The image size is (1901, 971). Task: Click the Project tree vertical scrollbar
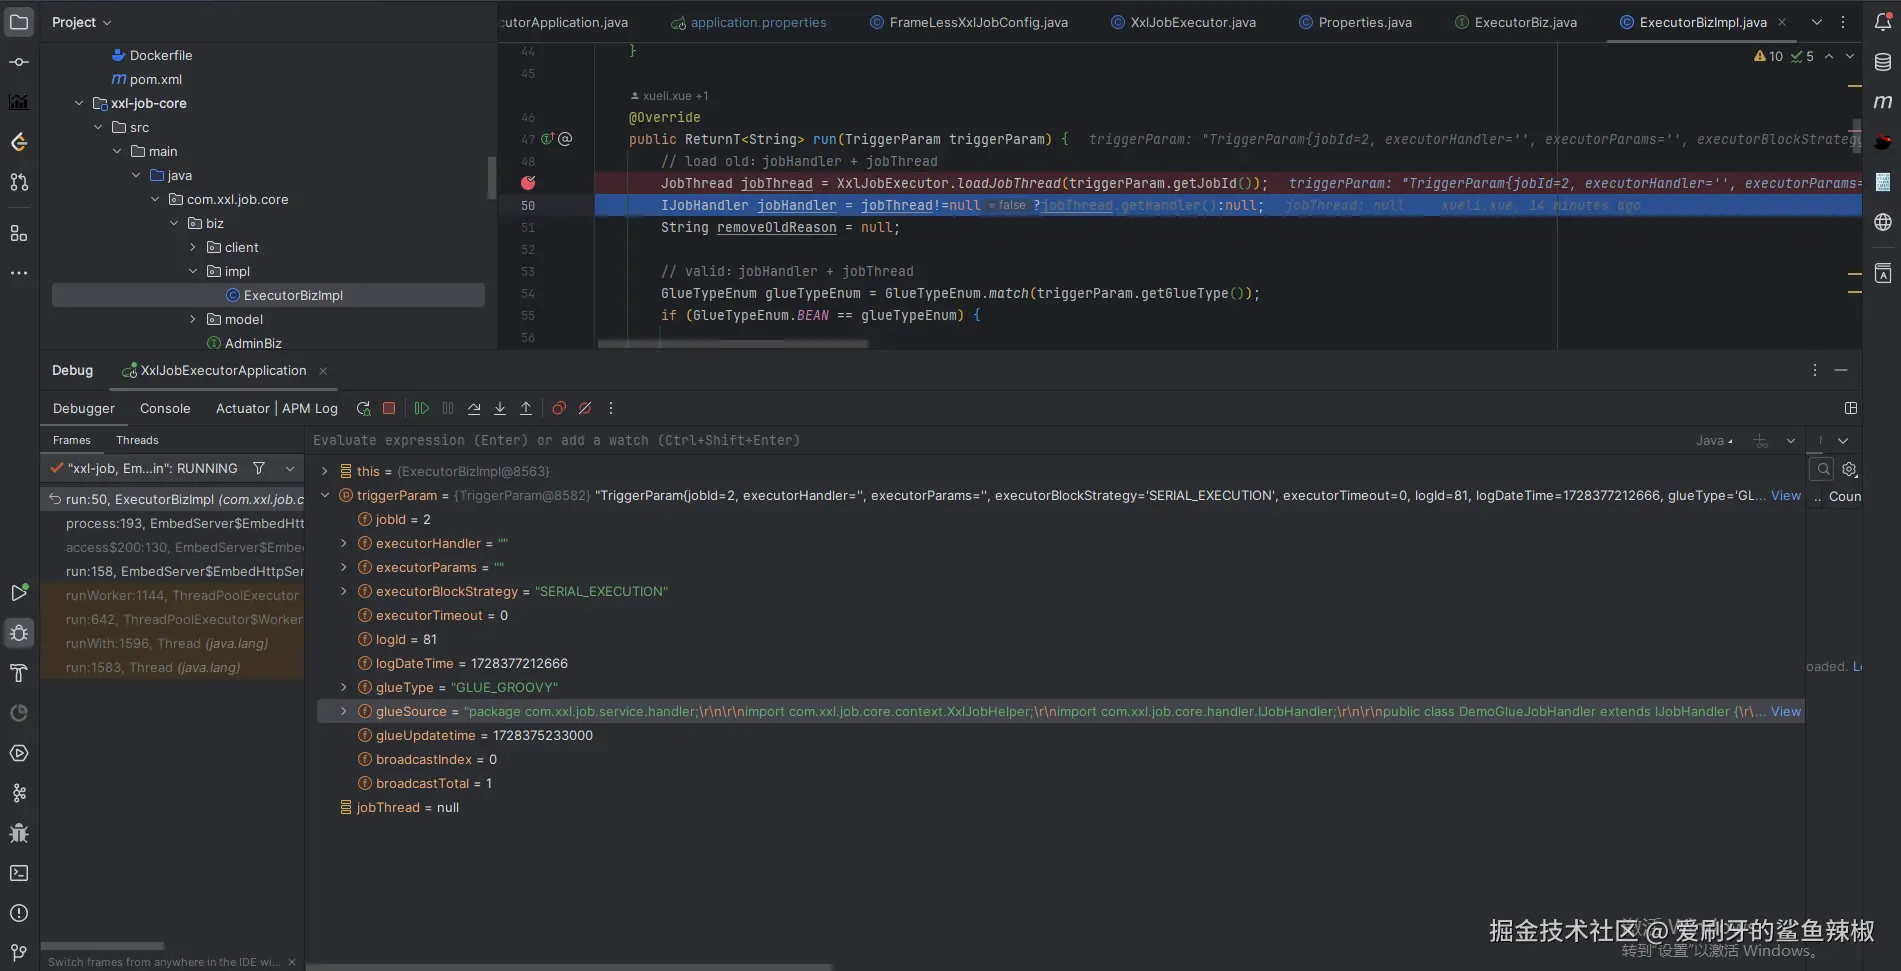coord(492,177)
